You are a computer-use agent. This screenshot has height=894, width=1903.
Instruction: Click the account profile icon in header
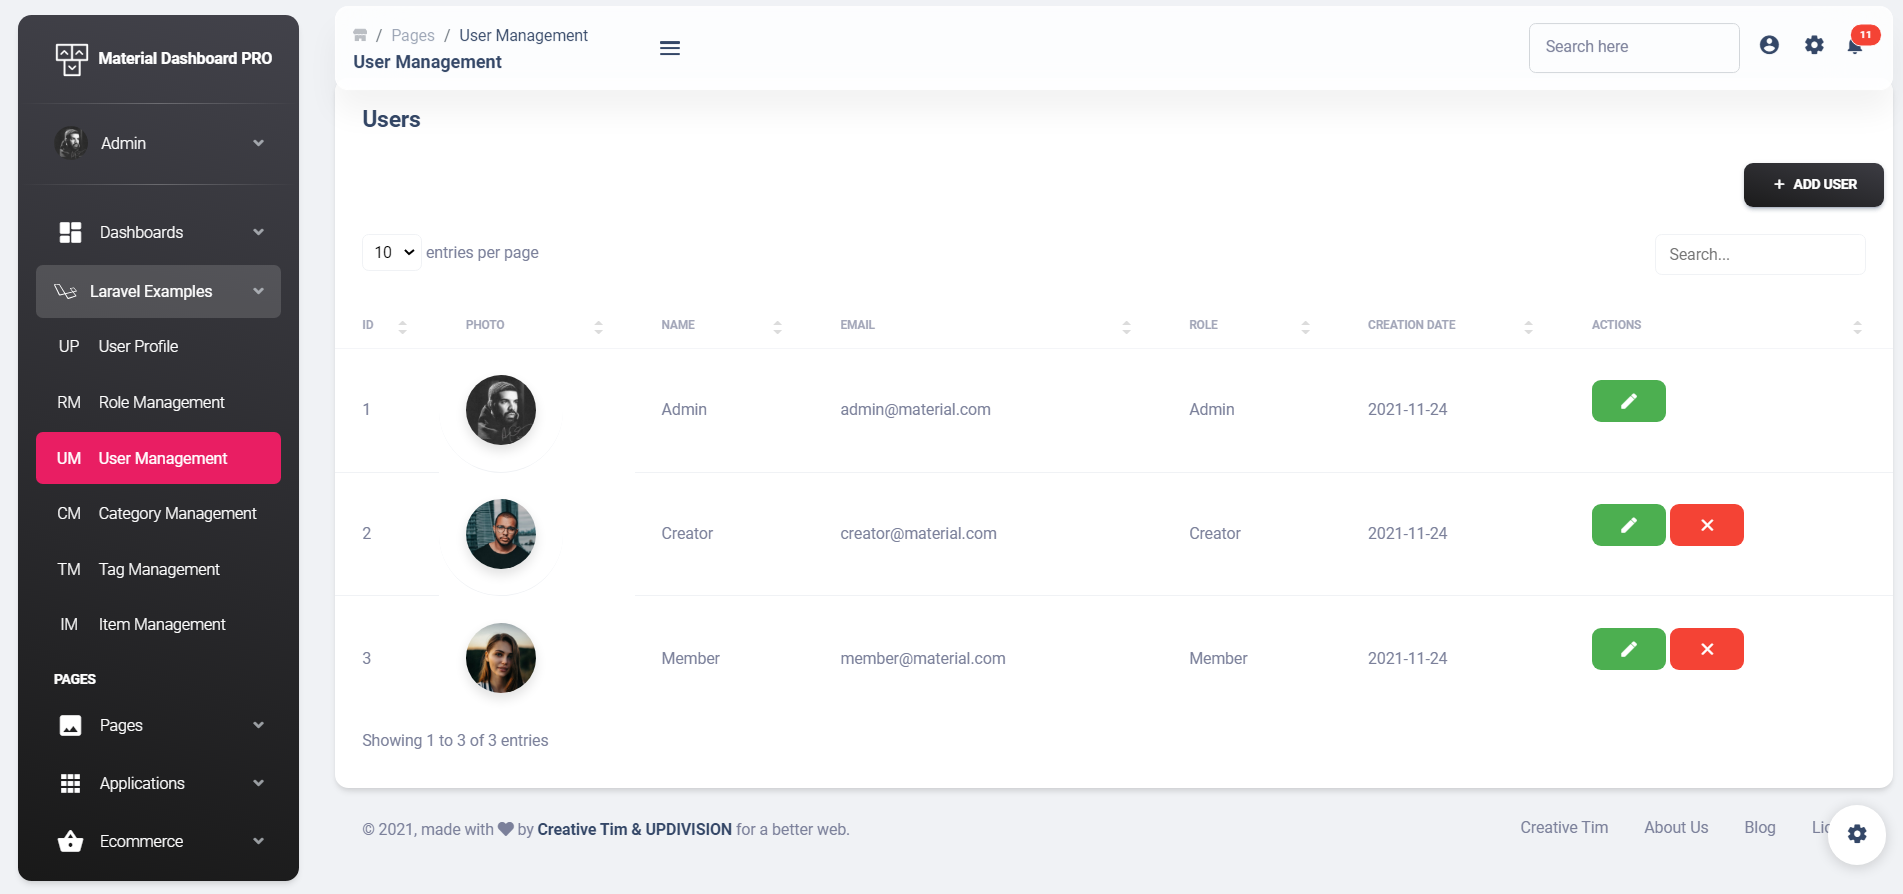1769,45
